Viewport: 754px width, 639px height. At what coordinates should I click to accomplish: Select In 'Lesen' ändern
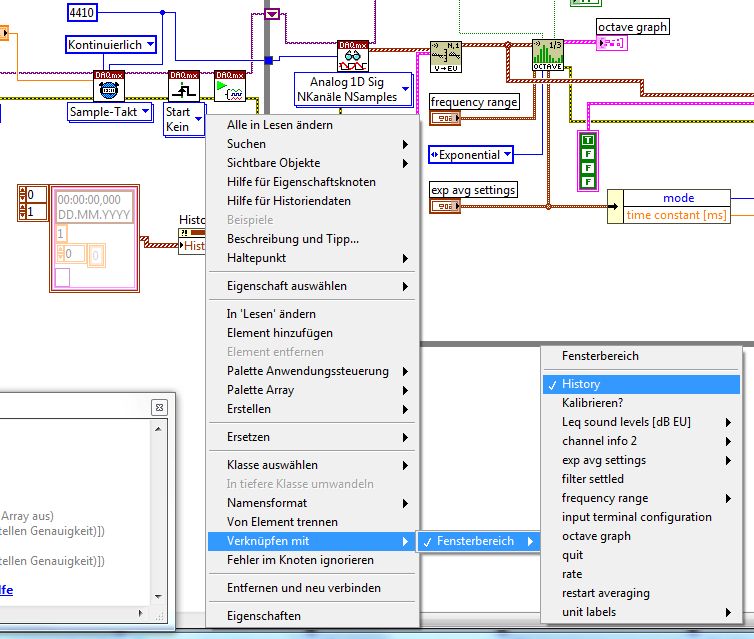click(312, 314)
